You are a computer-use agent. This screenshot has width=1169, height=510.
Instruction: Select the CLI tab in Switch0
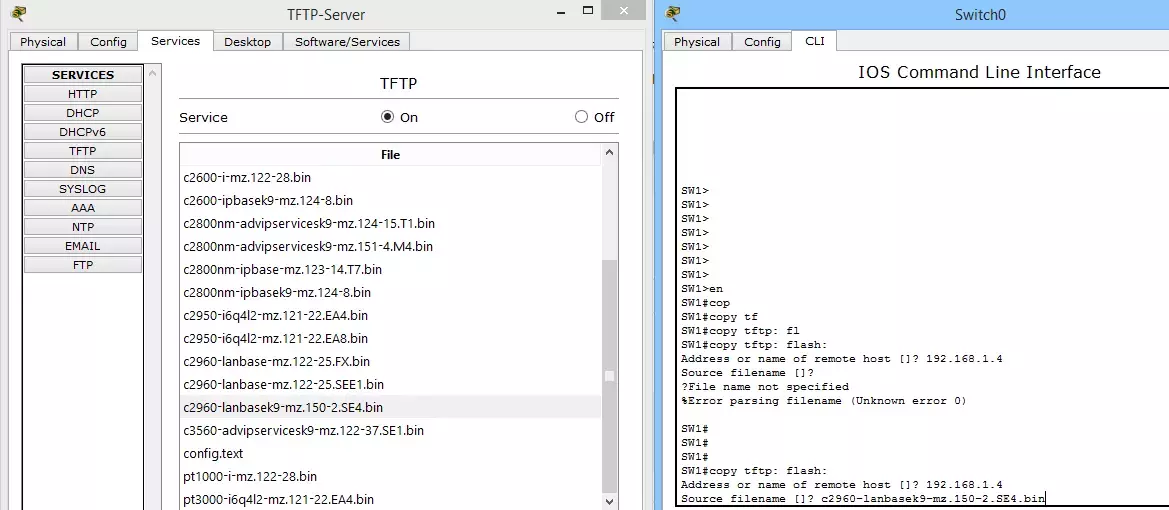[815, 41]
